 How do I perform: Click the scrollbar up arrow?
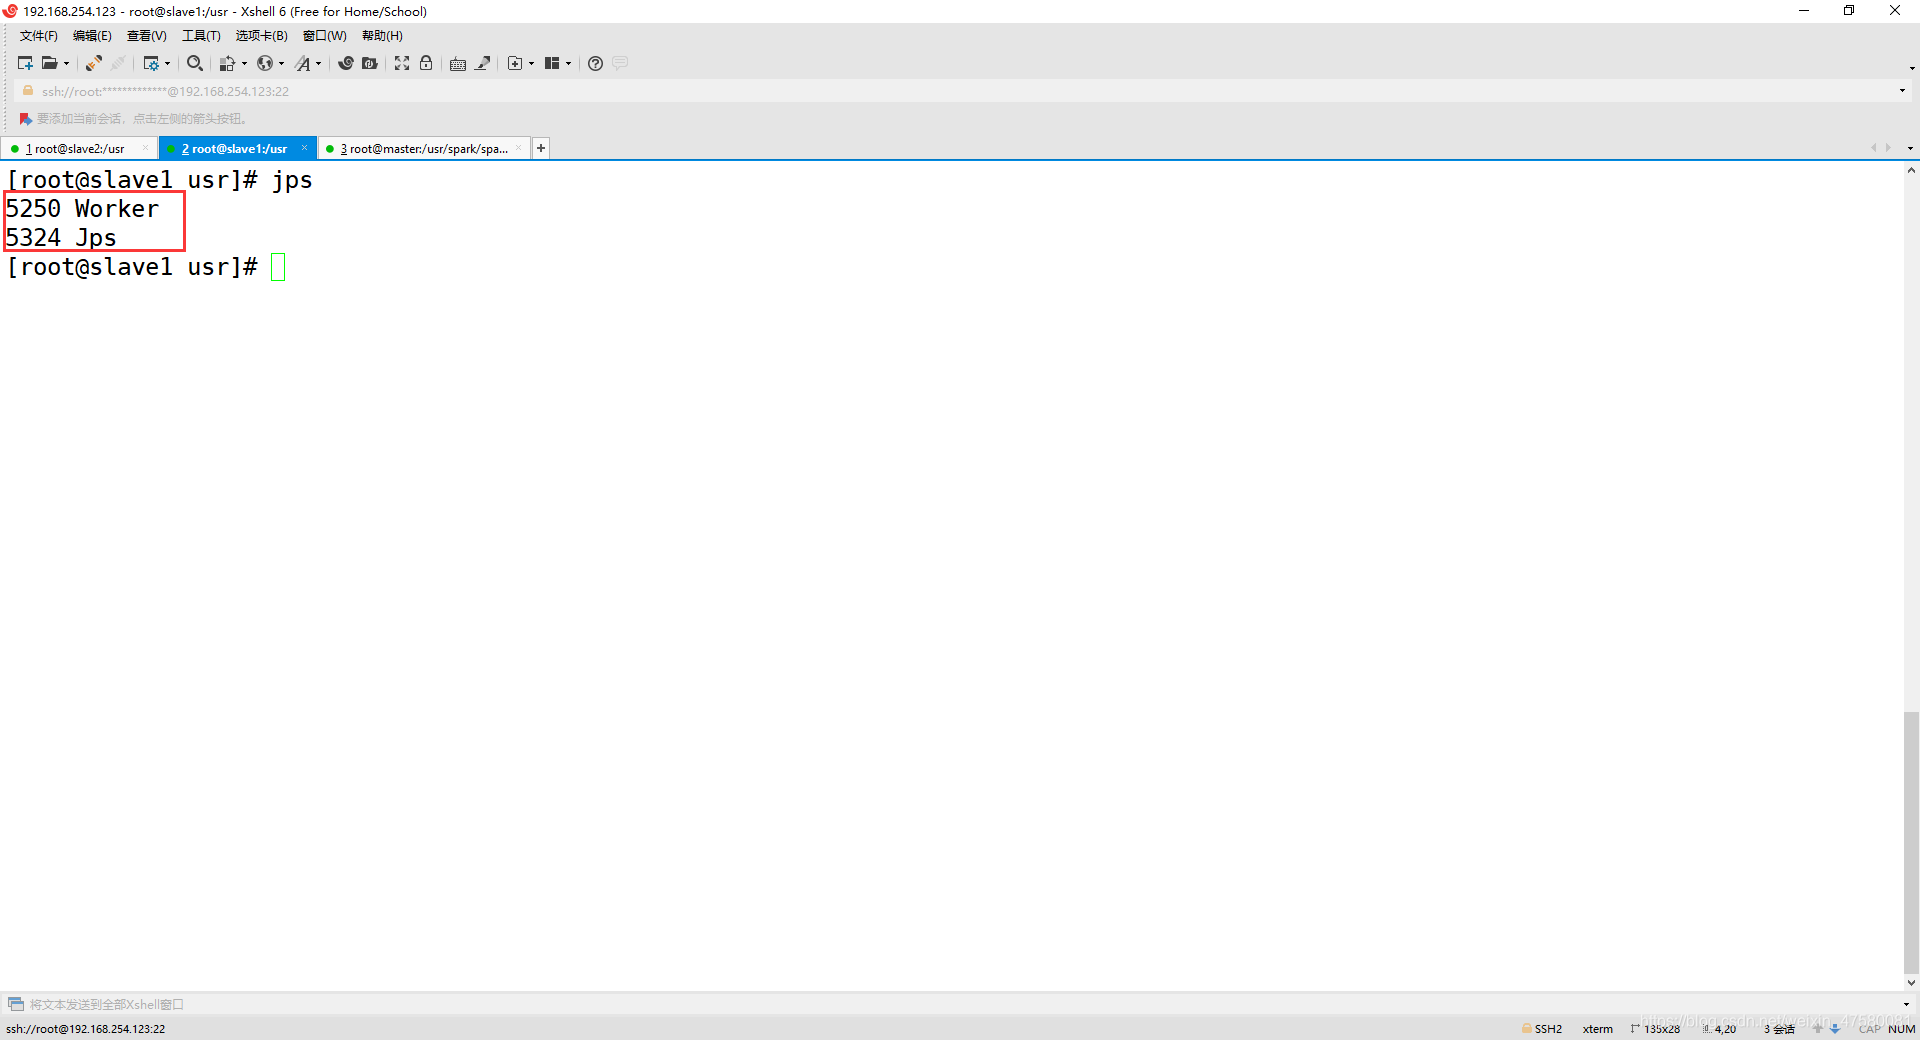1911,171
